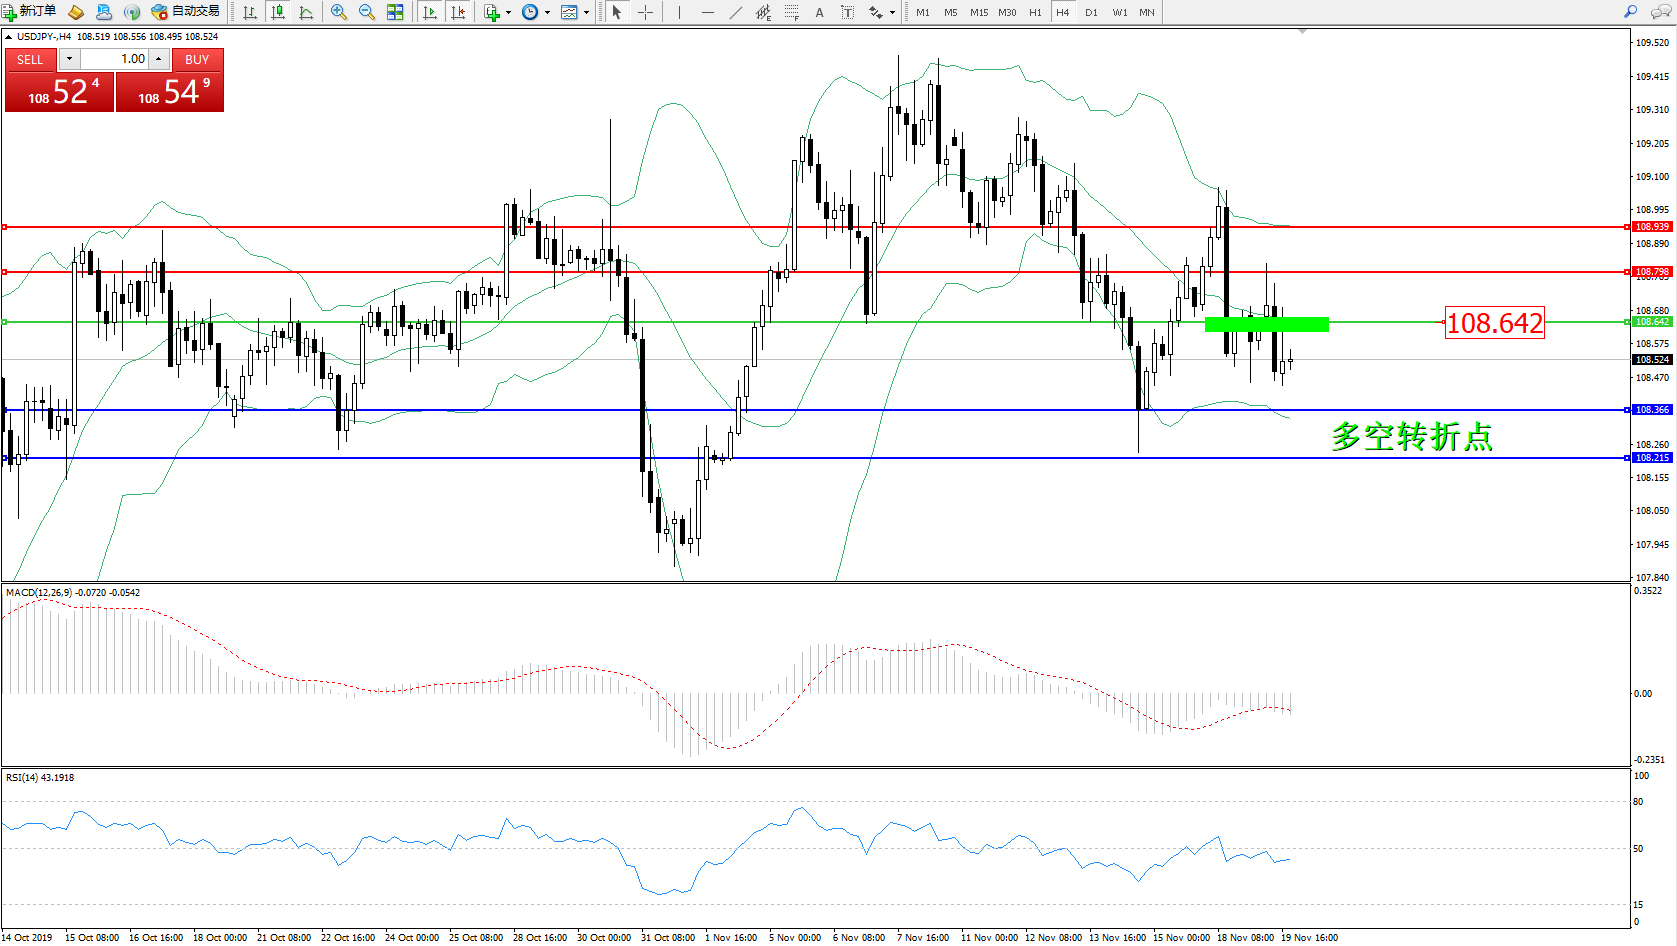Image resolution: width=1677 pixels, height=946 pixels.
Task: Toggle candlestick chart display mode
Action: (278, 12)
